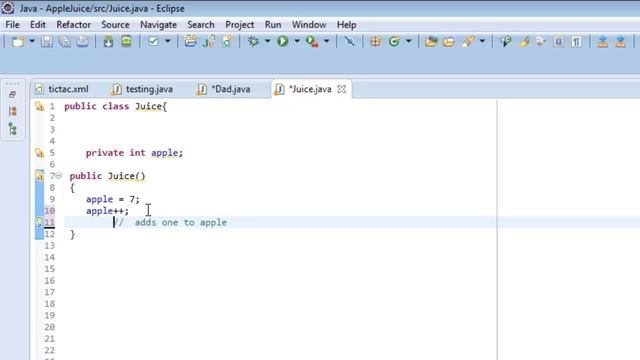The width and height of the screenshot is (640, 360).
Task: Open the Refactor menu
Action: [73, 25]
